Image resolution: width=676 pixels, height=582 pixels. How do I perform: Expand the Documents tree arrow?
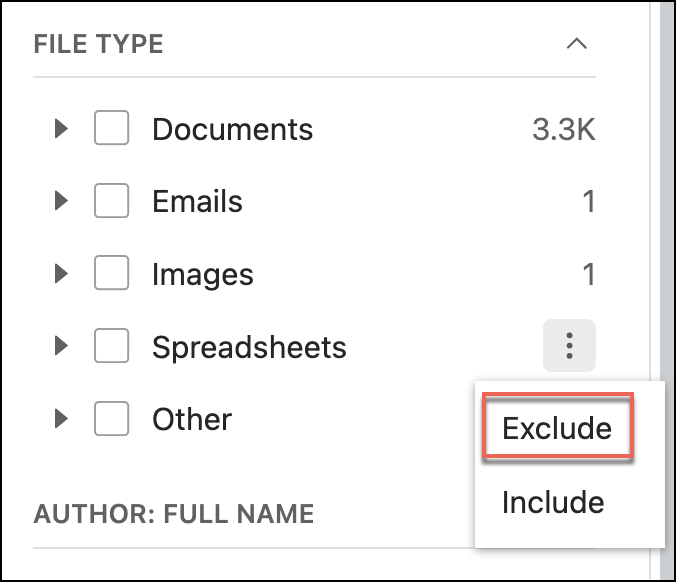tap(61, 129)
